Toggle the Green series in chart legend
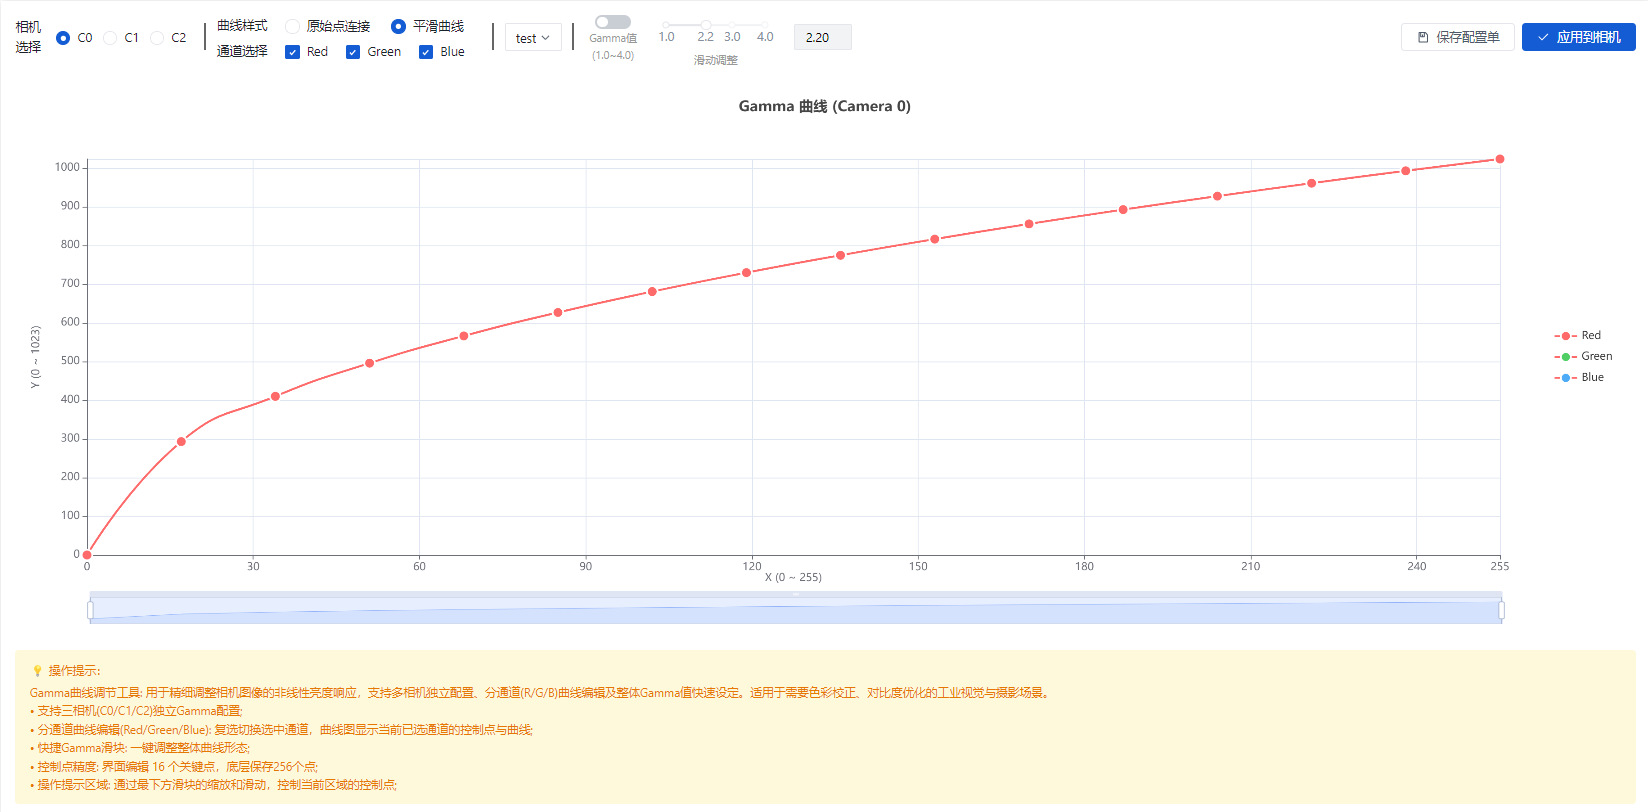The height and width of the screenshot is (812, 1648). coord(1583,357)
